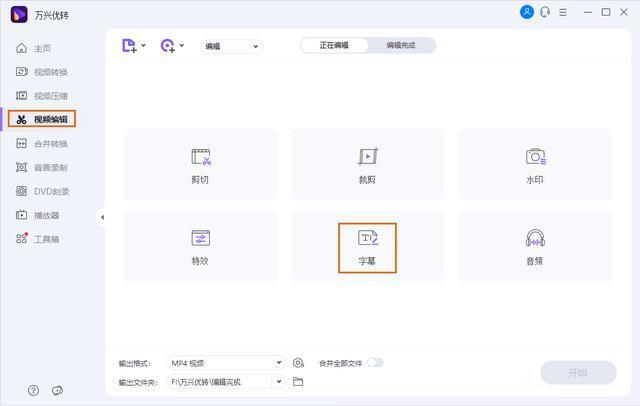Expand load disc dropdown arrow

point(182,45)
